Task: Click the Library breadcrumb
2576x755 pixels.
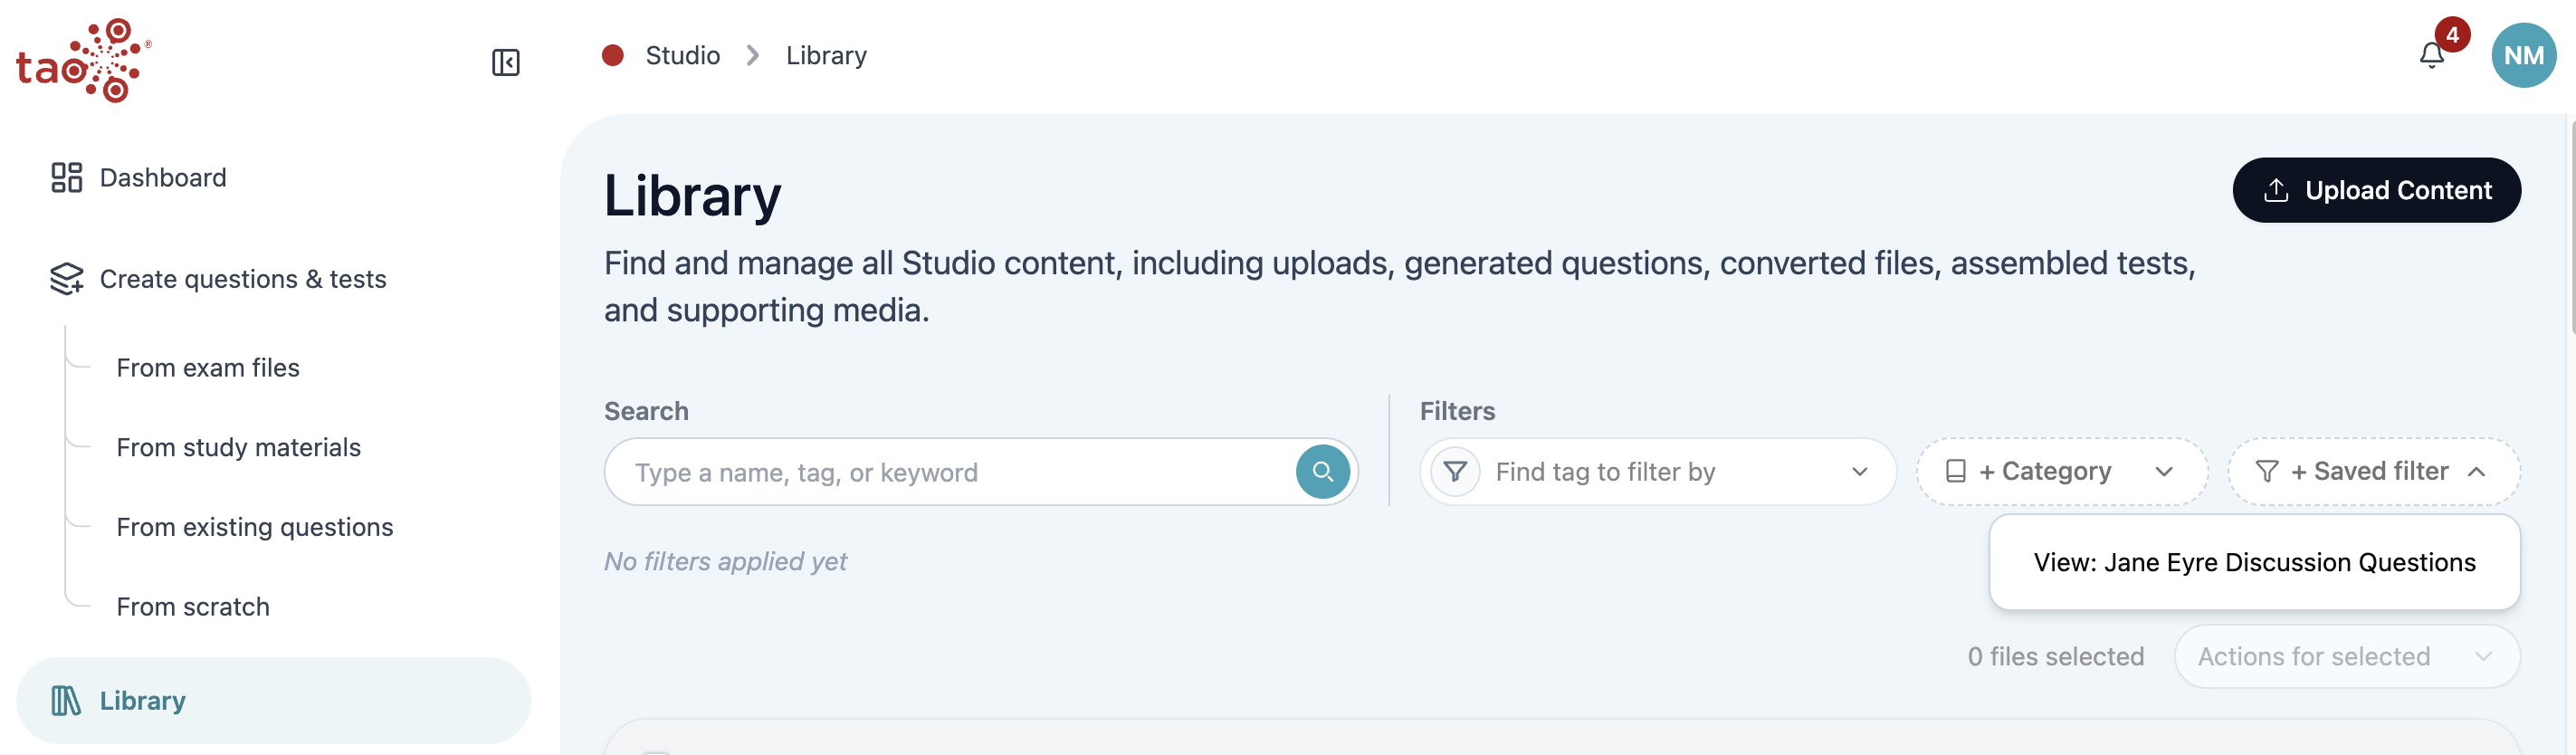Action: click(826, 55)
